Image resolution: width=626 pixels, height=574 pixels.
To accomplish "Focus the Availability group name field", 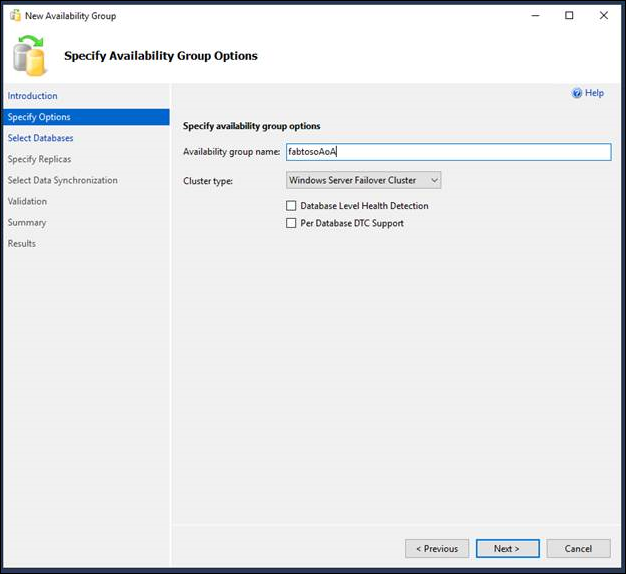I will tap(449, 152).
